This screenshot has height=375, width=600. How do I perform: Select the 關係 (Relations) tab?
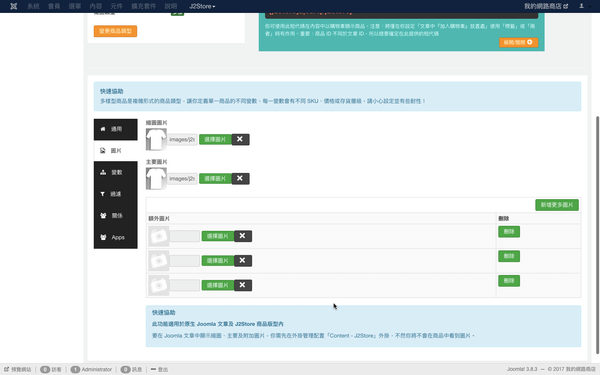116,215
